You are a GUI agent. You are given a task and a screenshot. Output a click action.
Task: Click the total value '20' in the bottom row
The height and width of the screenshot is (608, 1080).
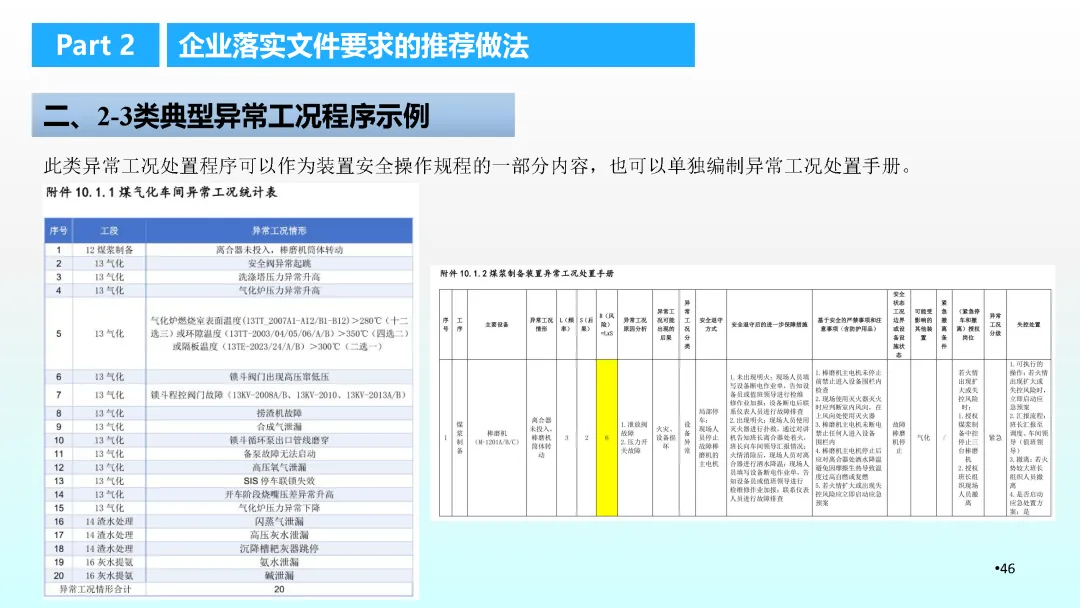279,589
